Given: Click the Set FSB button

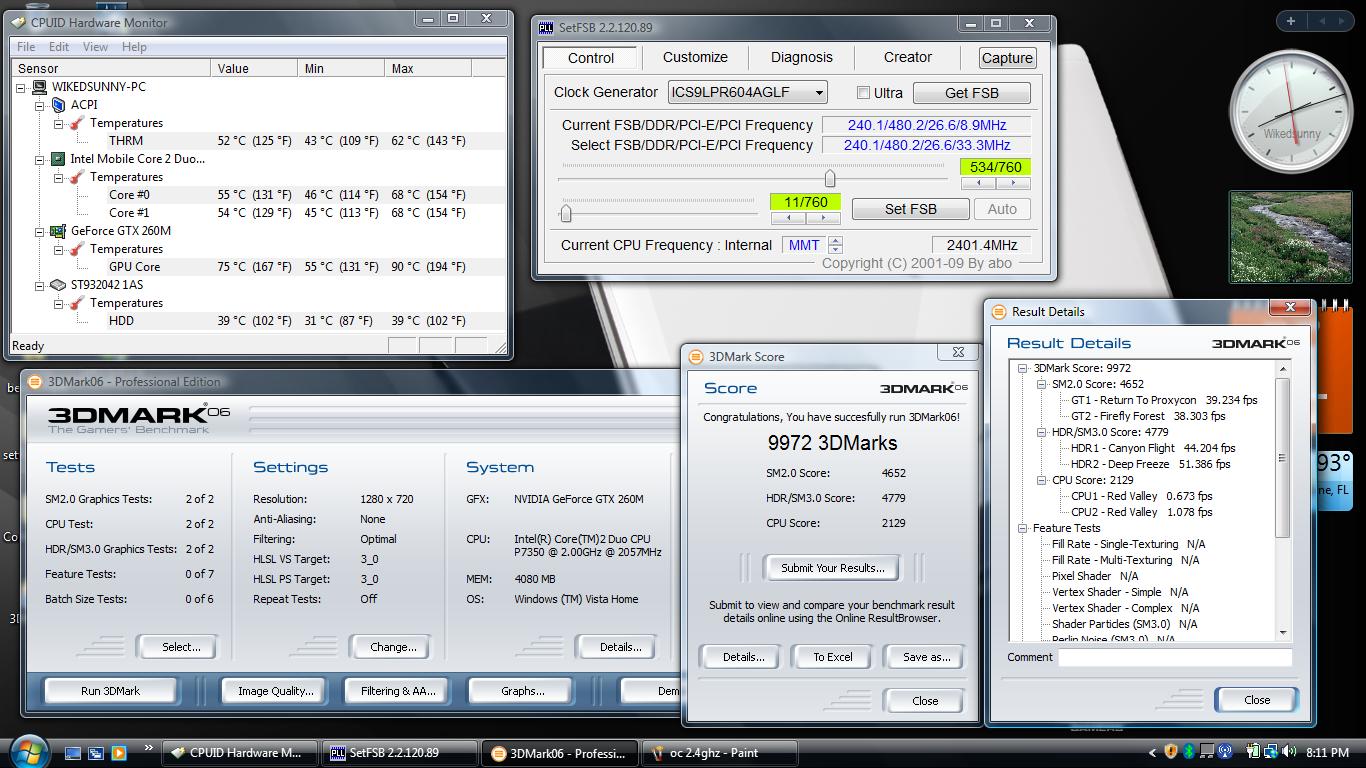Looking at the screenshot, I should [910, 209].
